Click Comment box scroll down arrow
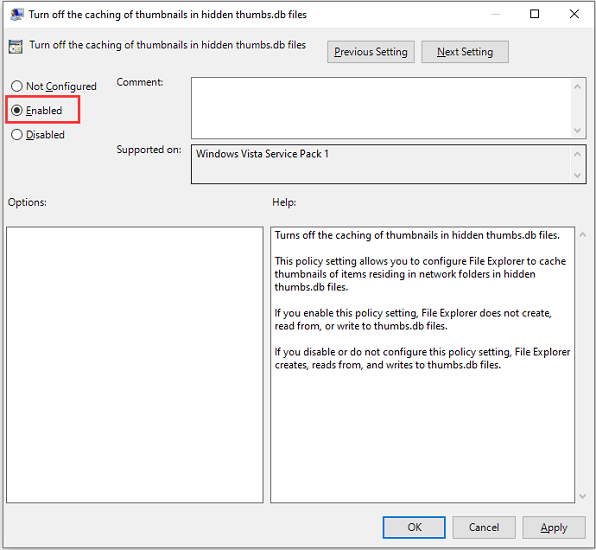The width and height of the screenshot is (596, 550). click(x=577, y=130)
